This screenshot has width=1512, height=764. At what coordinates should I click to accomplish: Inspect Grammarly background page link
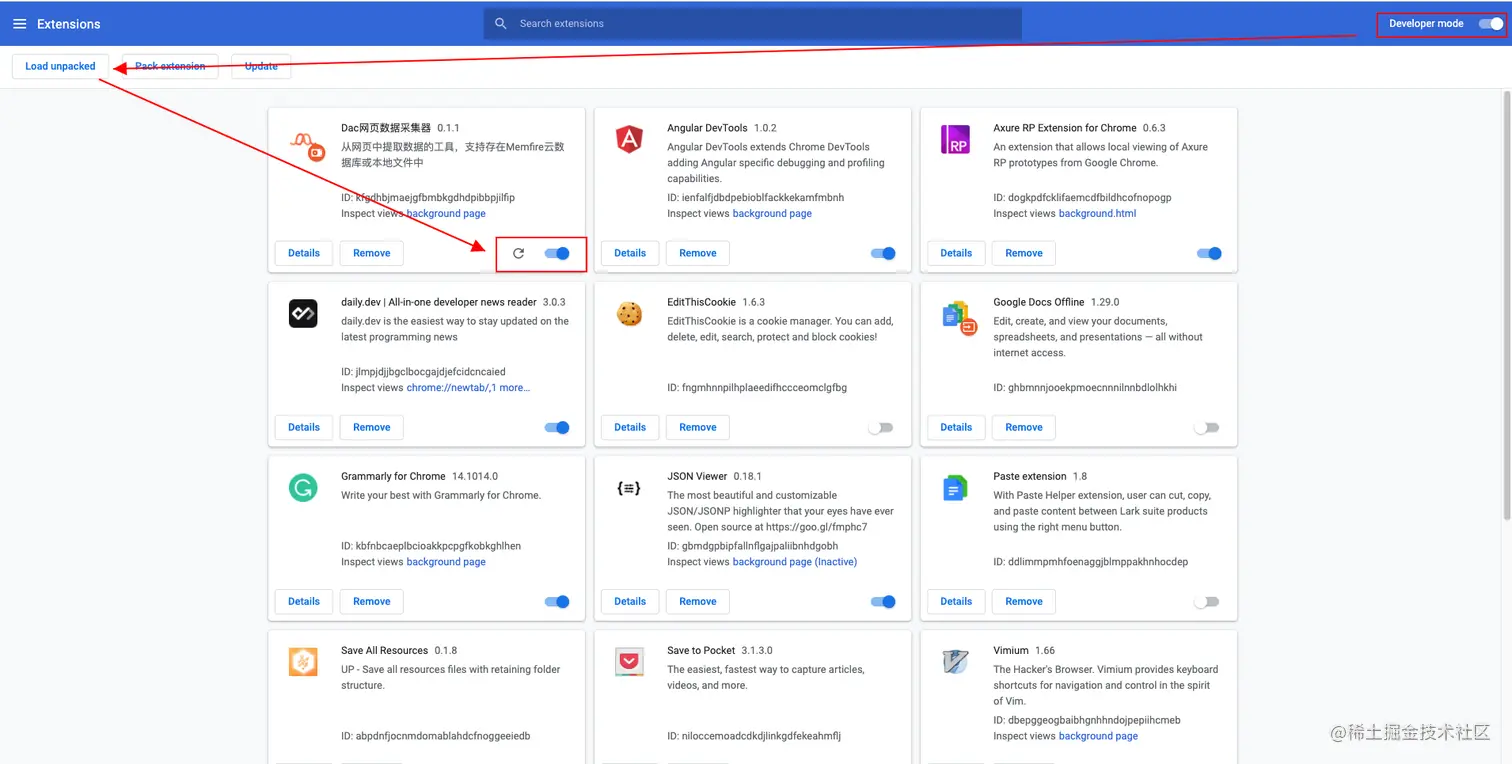coord(446,561)
